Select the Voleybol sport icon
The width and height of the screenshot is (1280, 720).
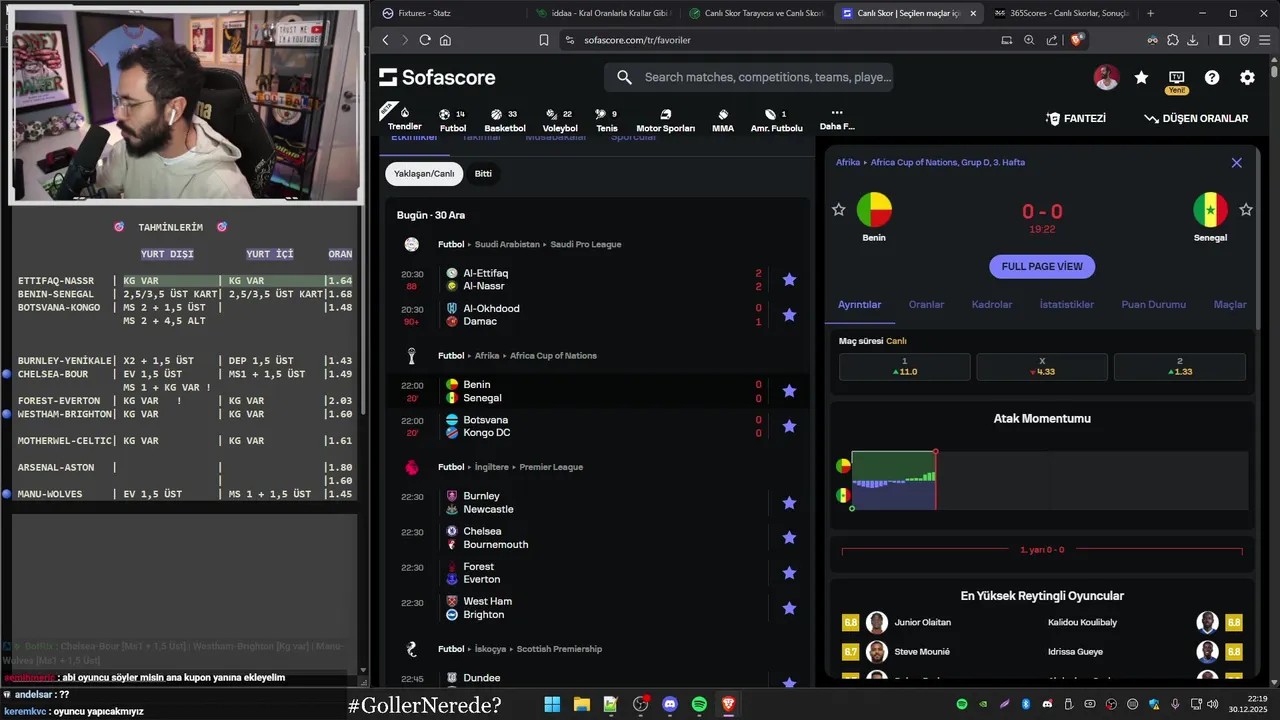(560, 121)
